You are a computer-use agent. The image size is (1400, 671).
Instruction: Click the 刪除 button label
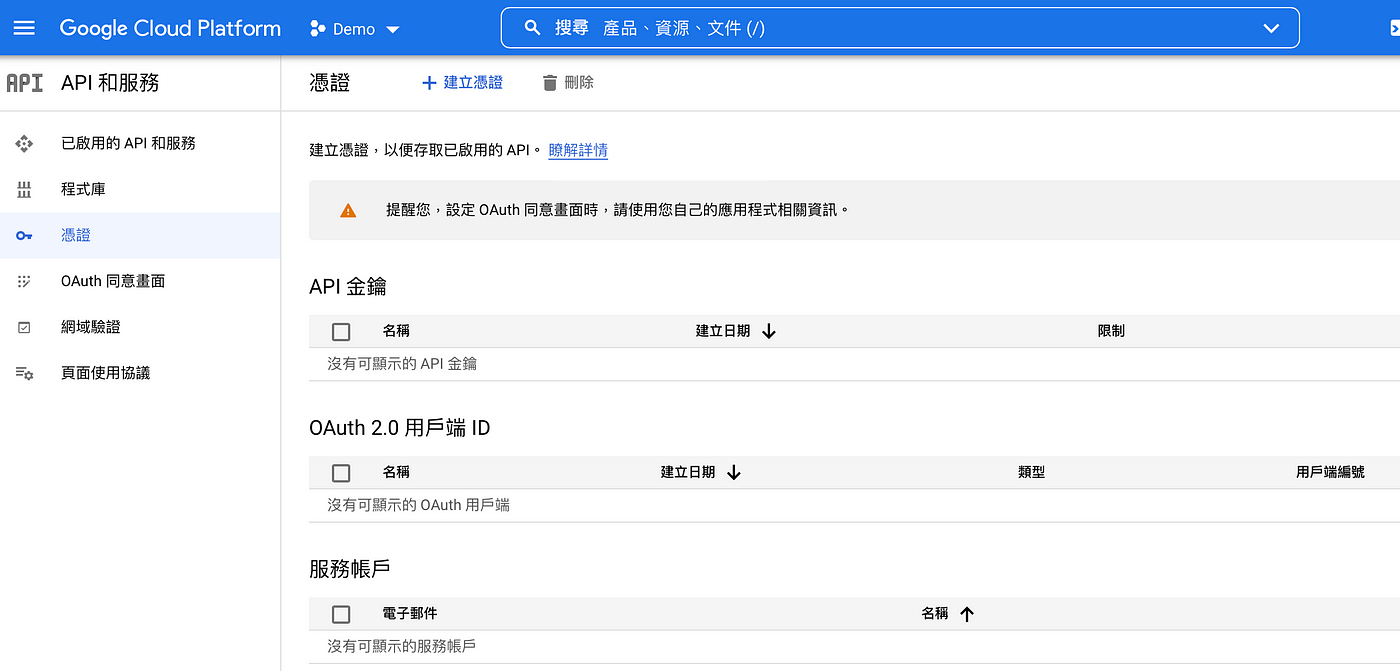pyautogui.click(x=579, y=83)
